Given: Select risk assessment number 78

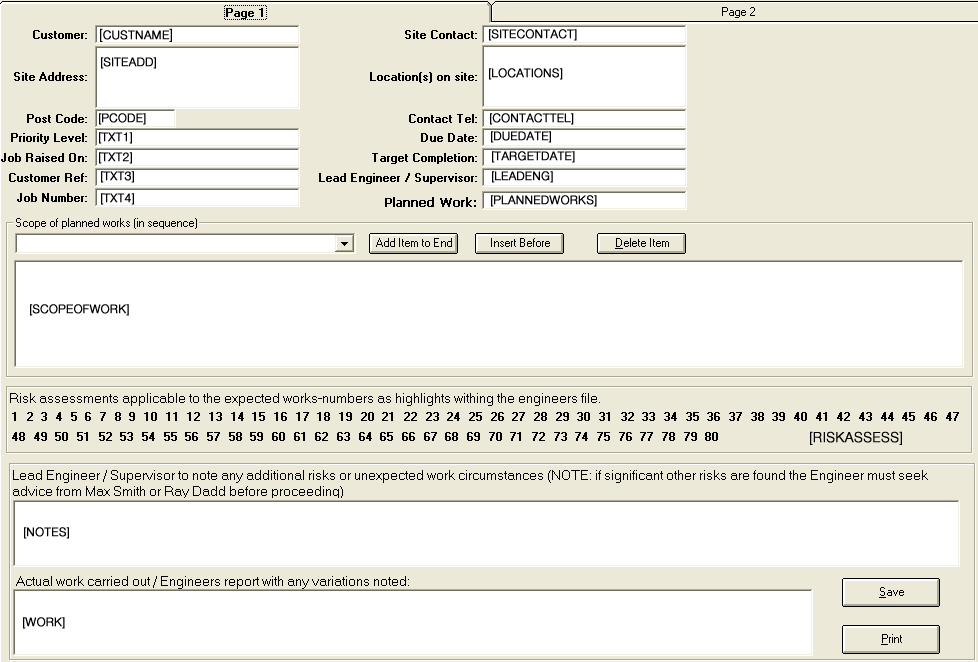Looking at the screenshot, I should pos(669,437).
